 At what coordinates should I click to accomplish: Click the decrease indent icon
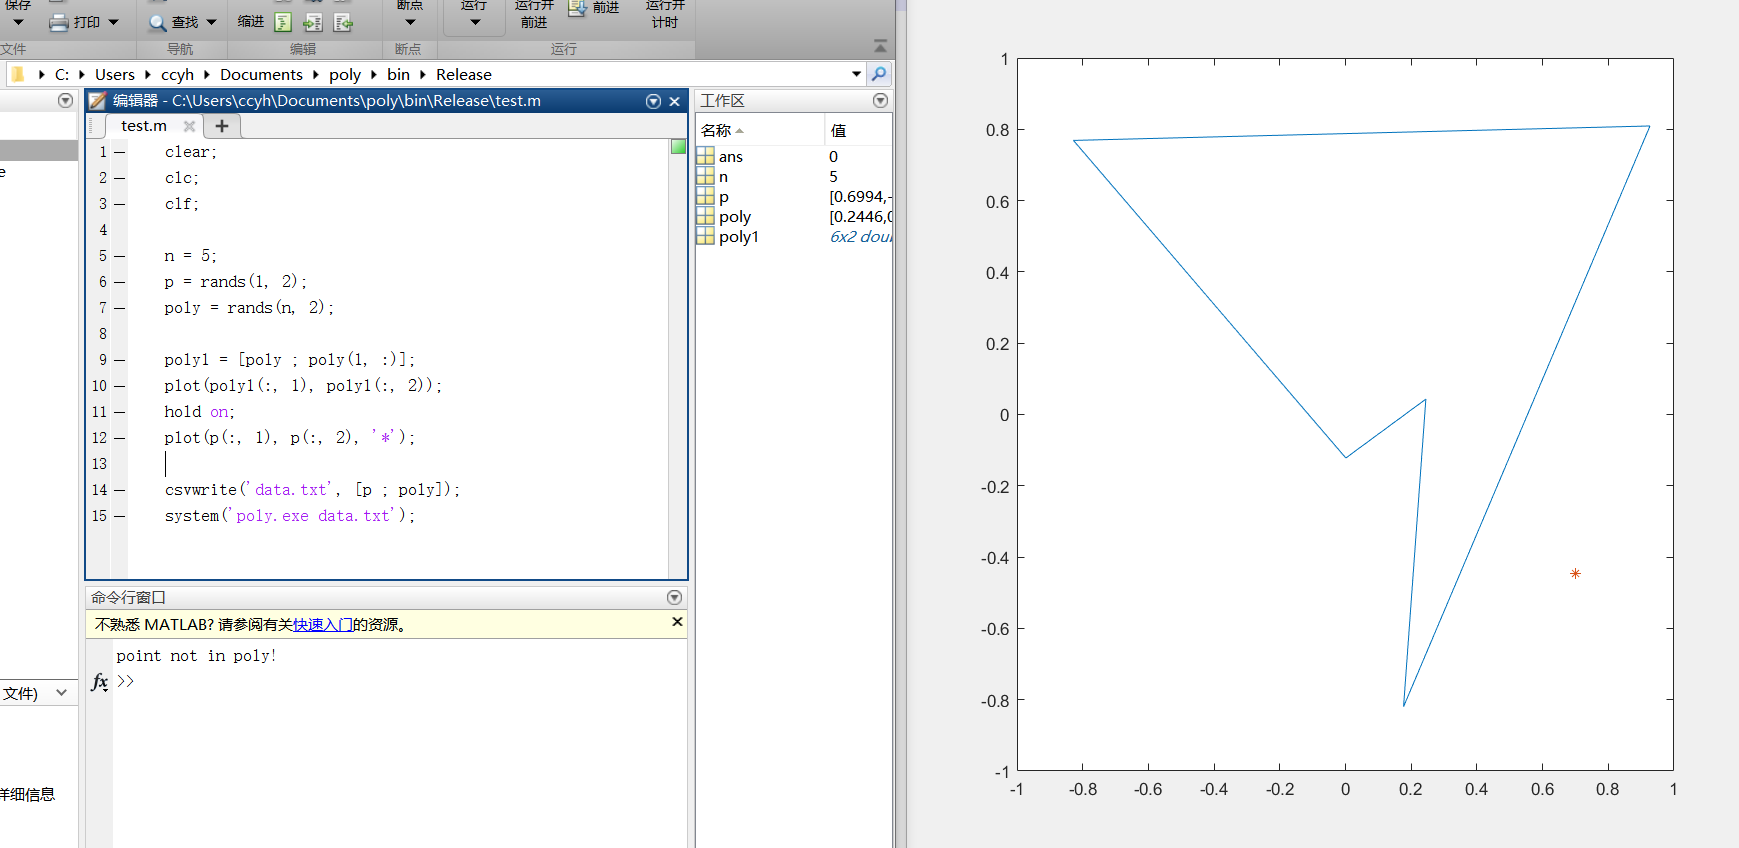[x=343, y=22]
